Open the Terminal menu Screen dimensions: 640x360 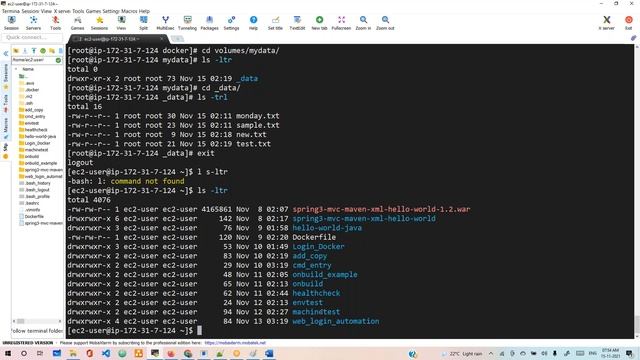pyautogui.click(x=11, y=11)
